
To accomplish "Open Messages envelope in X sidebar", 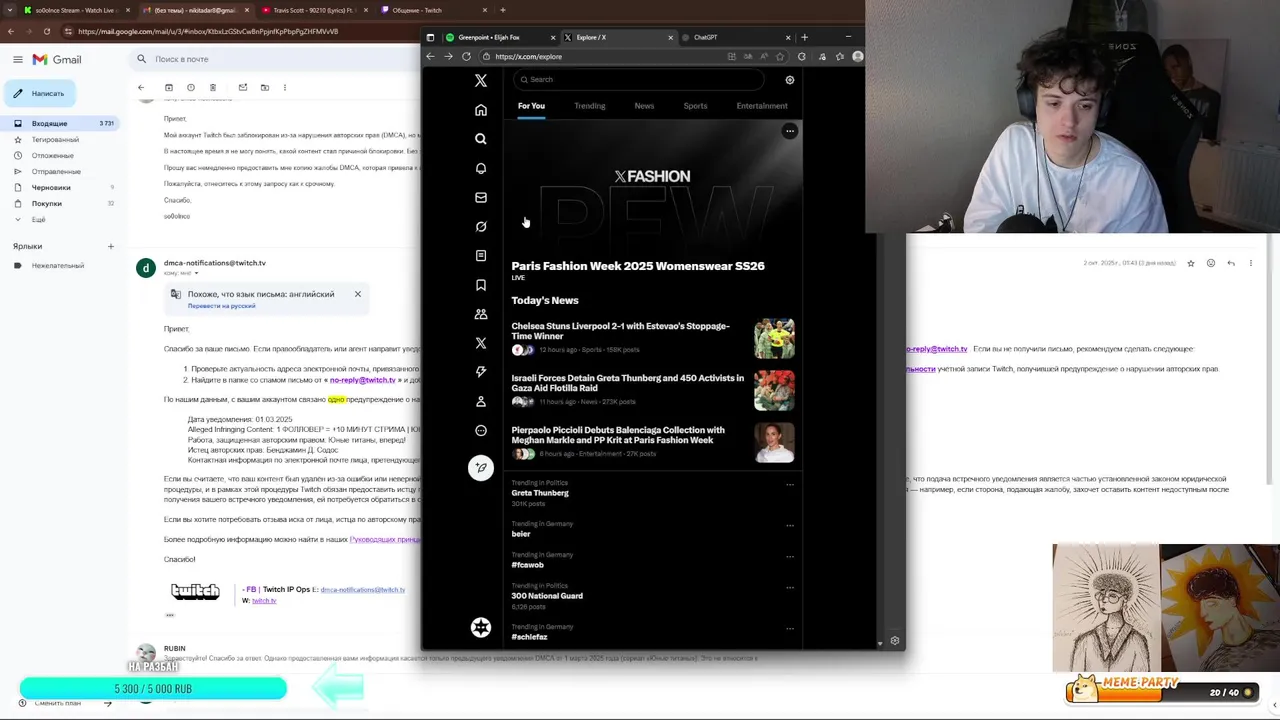I will point(481,197).
